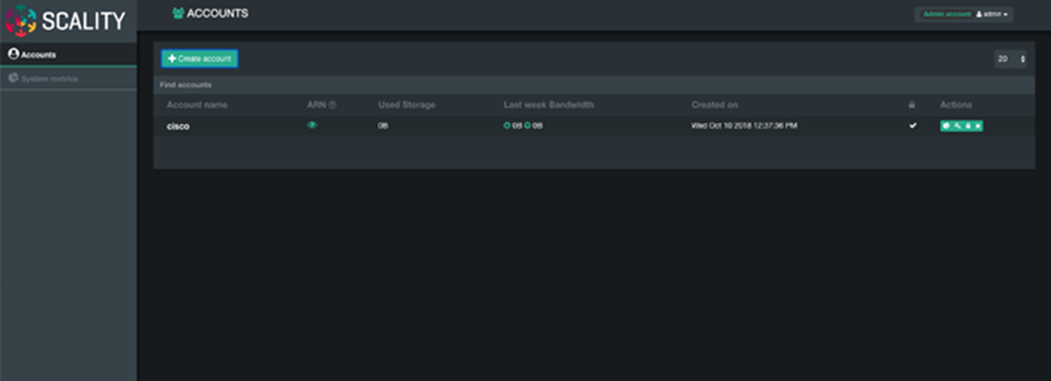Open the admin user dropdown
The width and height of the screenshot is (1051, 381).
pyautogui.click(x=991, y=14)
